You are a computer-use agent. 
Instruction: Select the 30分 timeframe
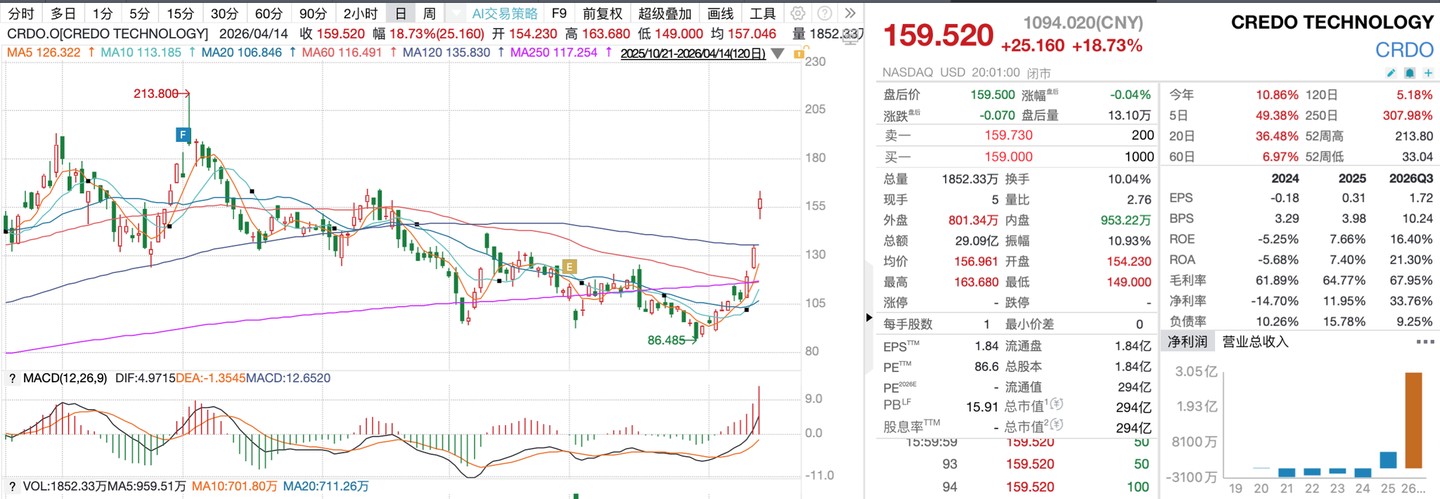point(225,14)
